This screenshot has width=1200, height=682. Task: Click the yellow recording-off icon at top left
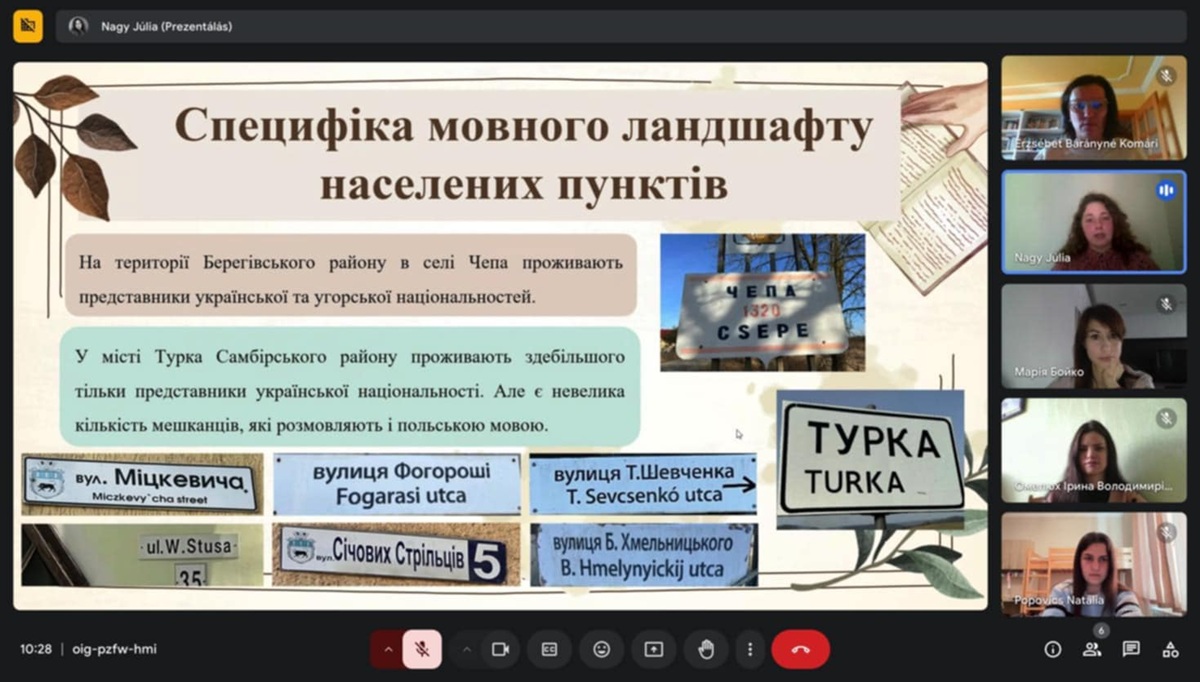[x=27, y=26]
